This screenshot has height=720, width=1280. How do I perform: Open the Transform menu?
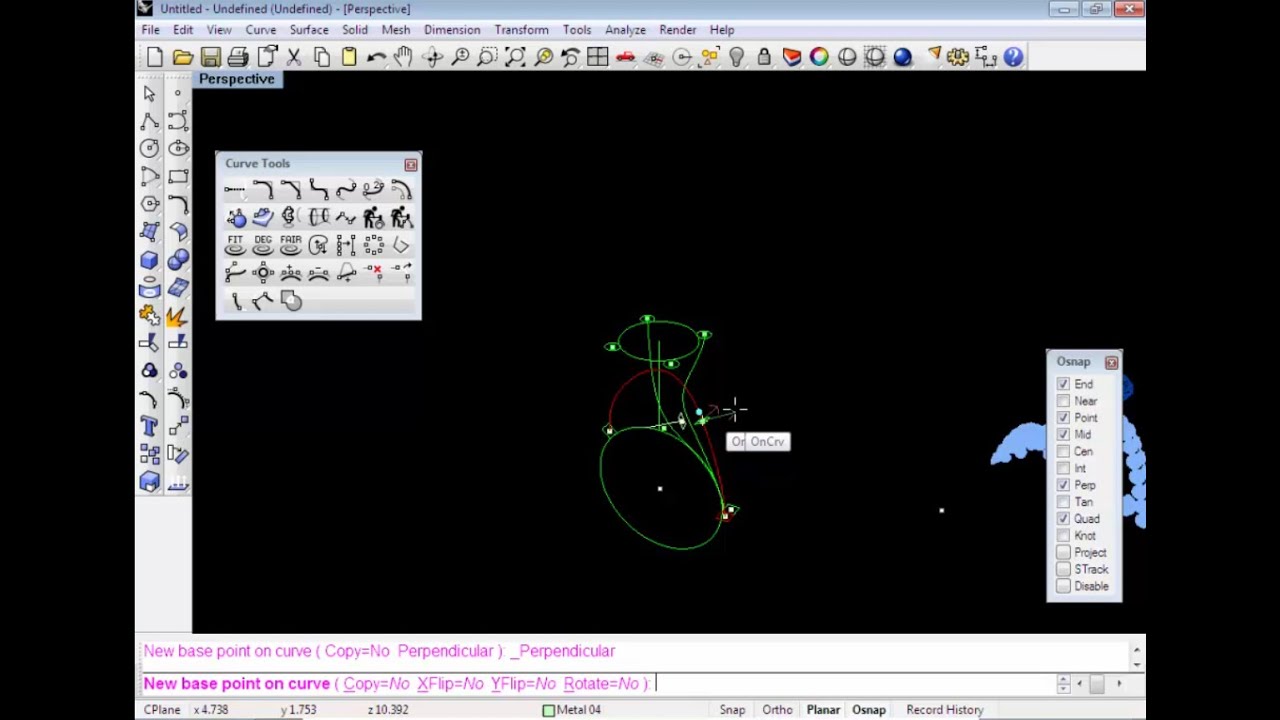[521, 30]
